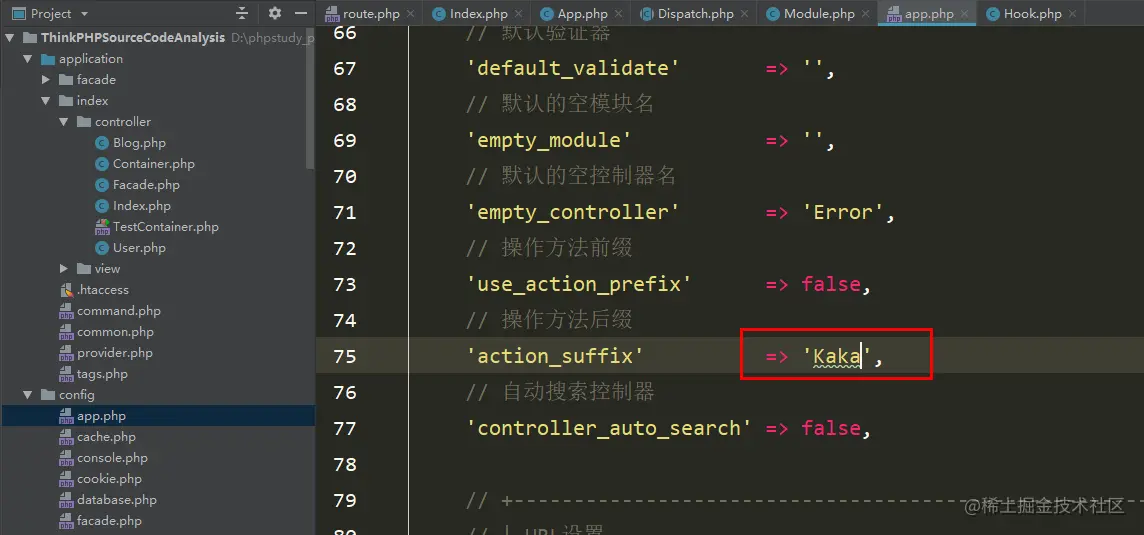
Task: Select cookie.php in project tree
Action: point(109,479)
